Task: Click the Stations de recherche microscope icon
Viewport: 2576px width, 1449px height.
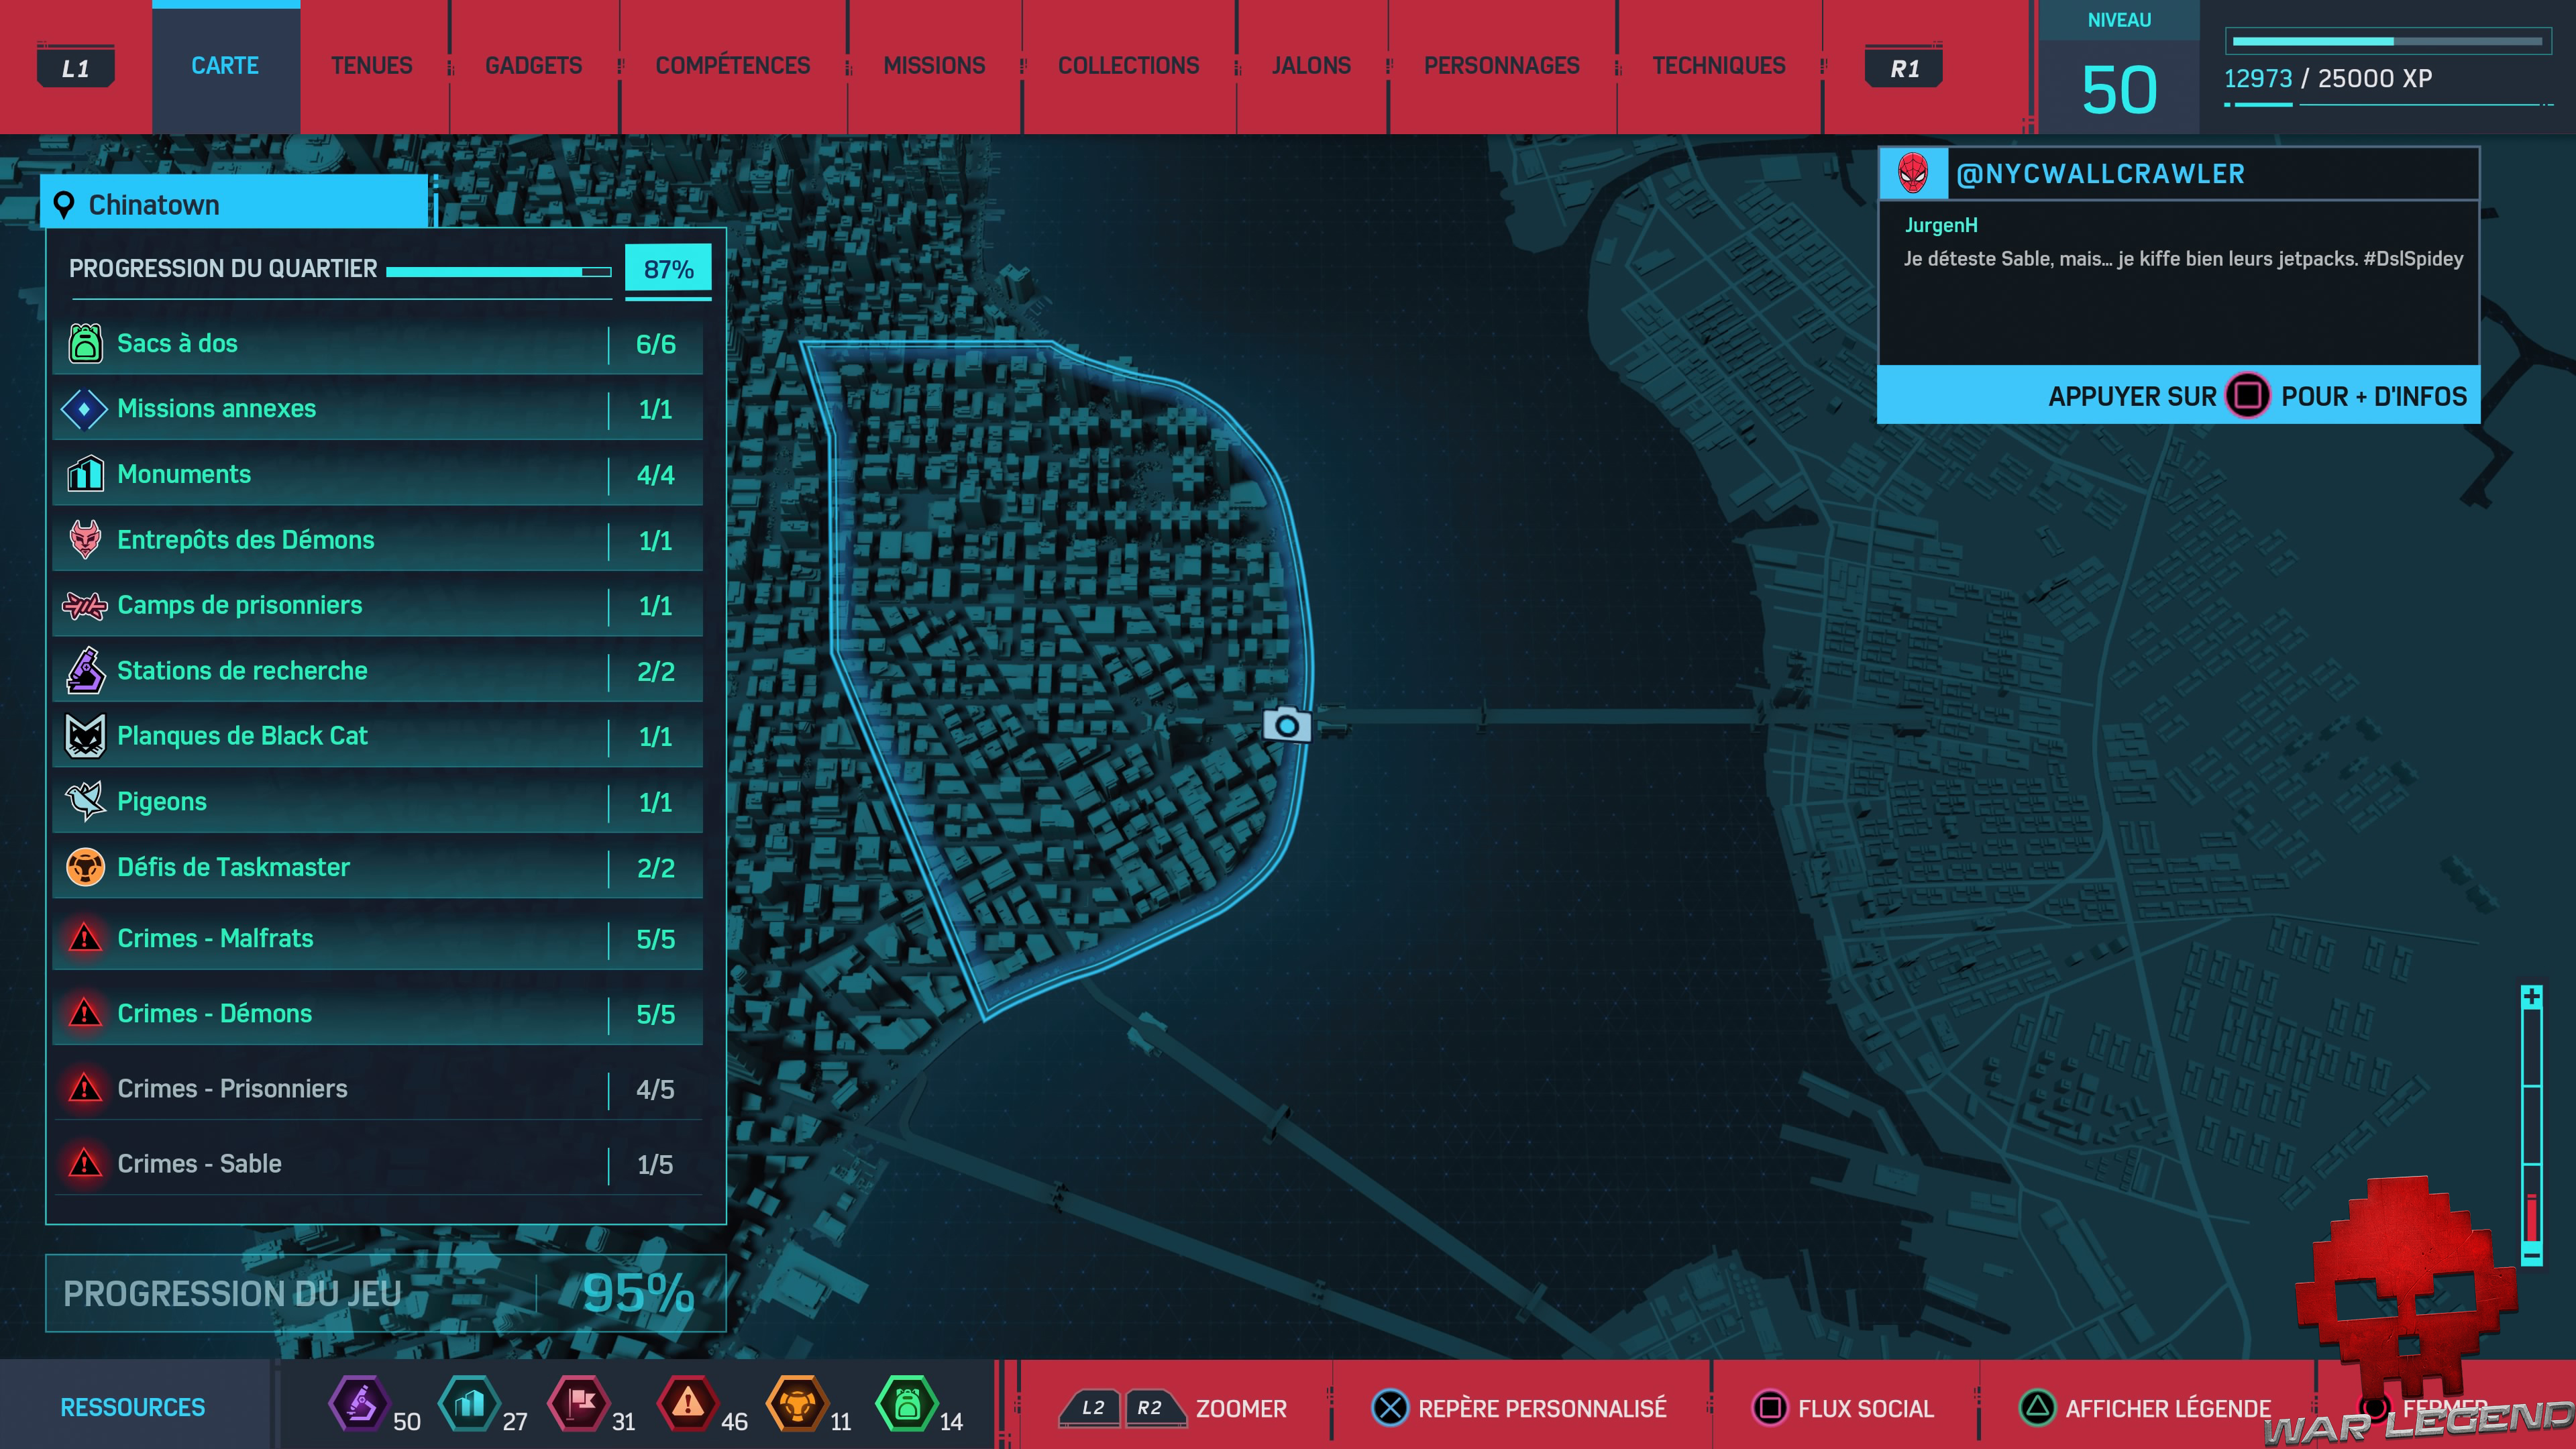Action: pos(85,670)
